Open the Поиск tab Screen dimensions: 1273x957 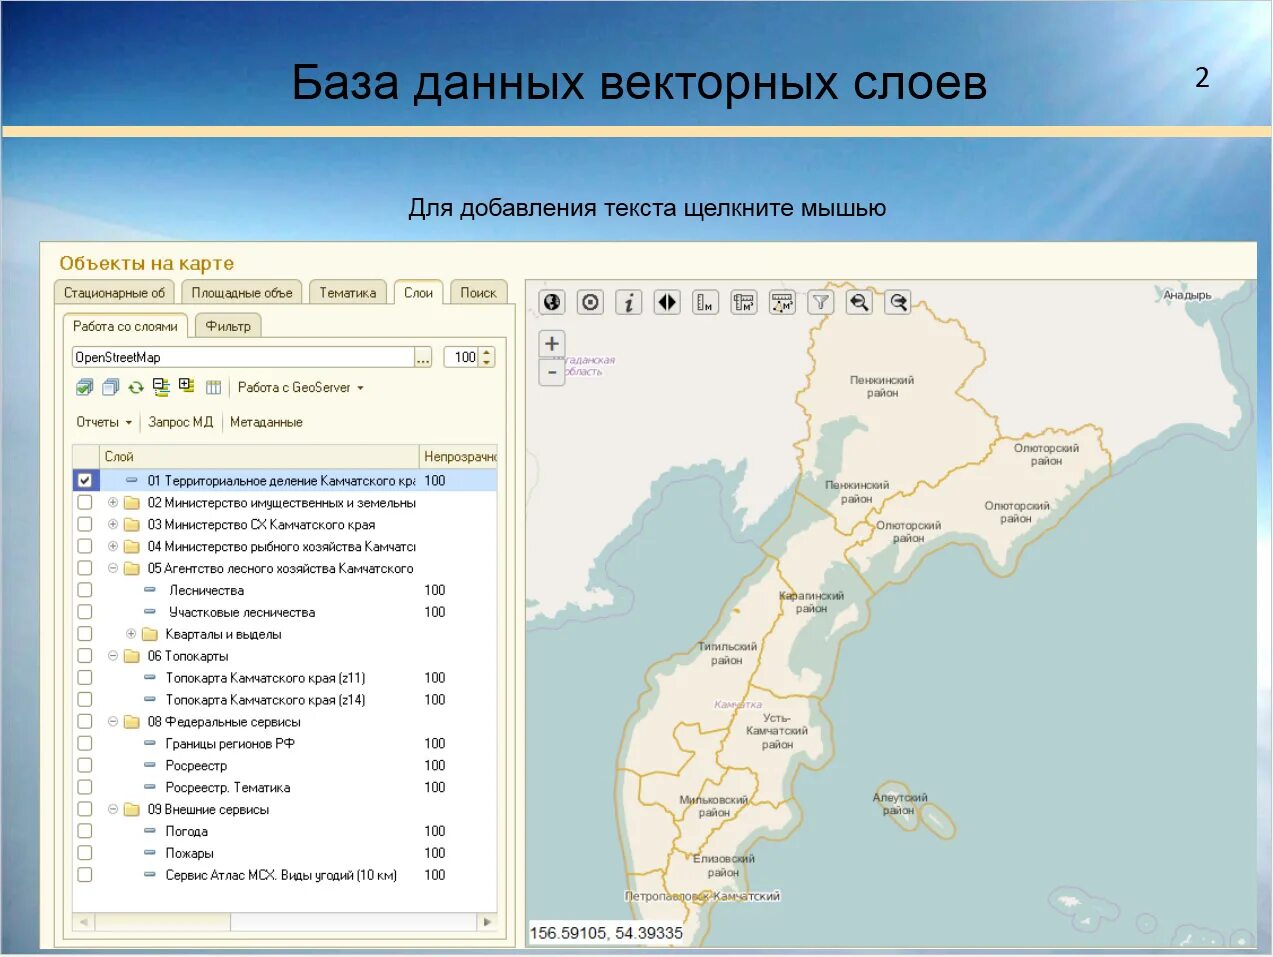[478, 293]
